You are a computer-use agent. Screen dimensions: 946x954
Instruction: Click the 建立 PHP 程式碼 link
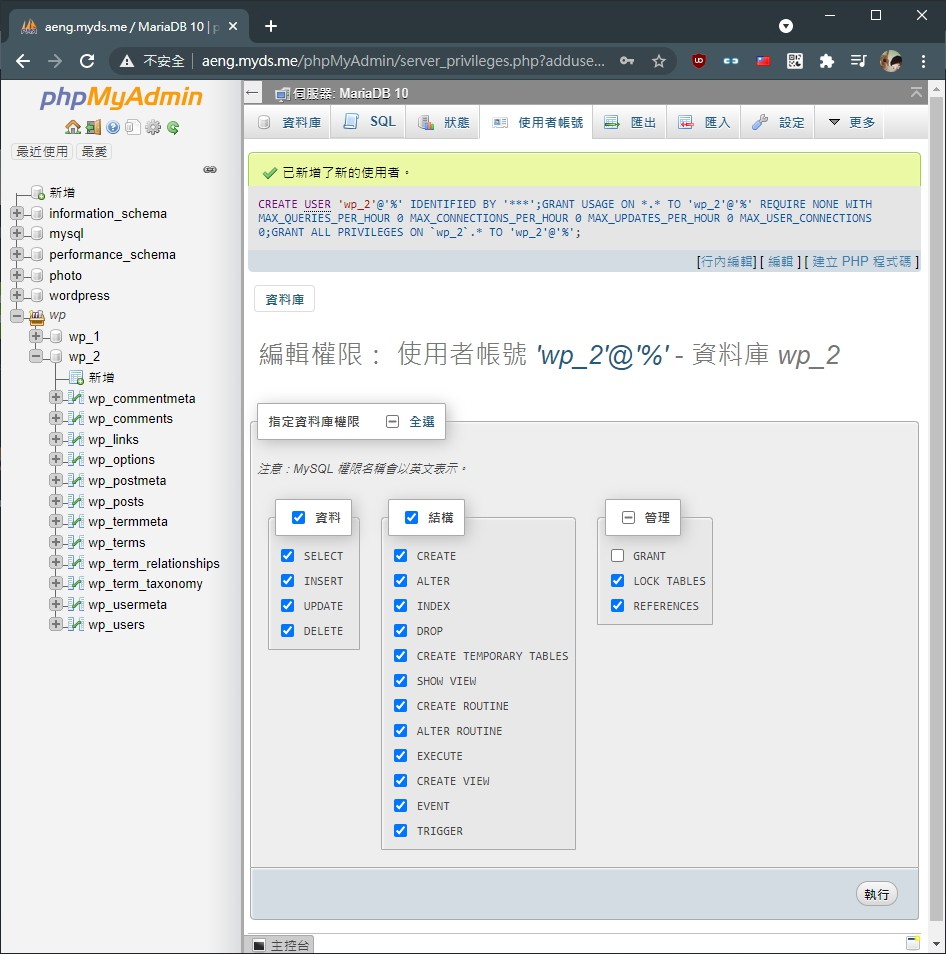pos(861,262)
